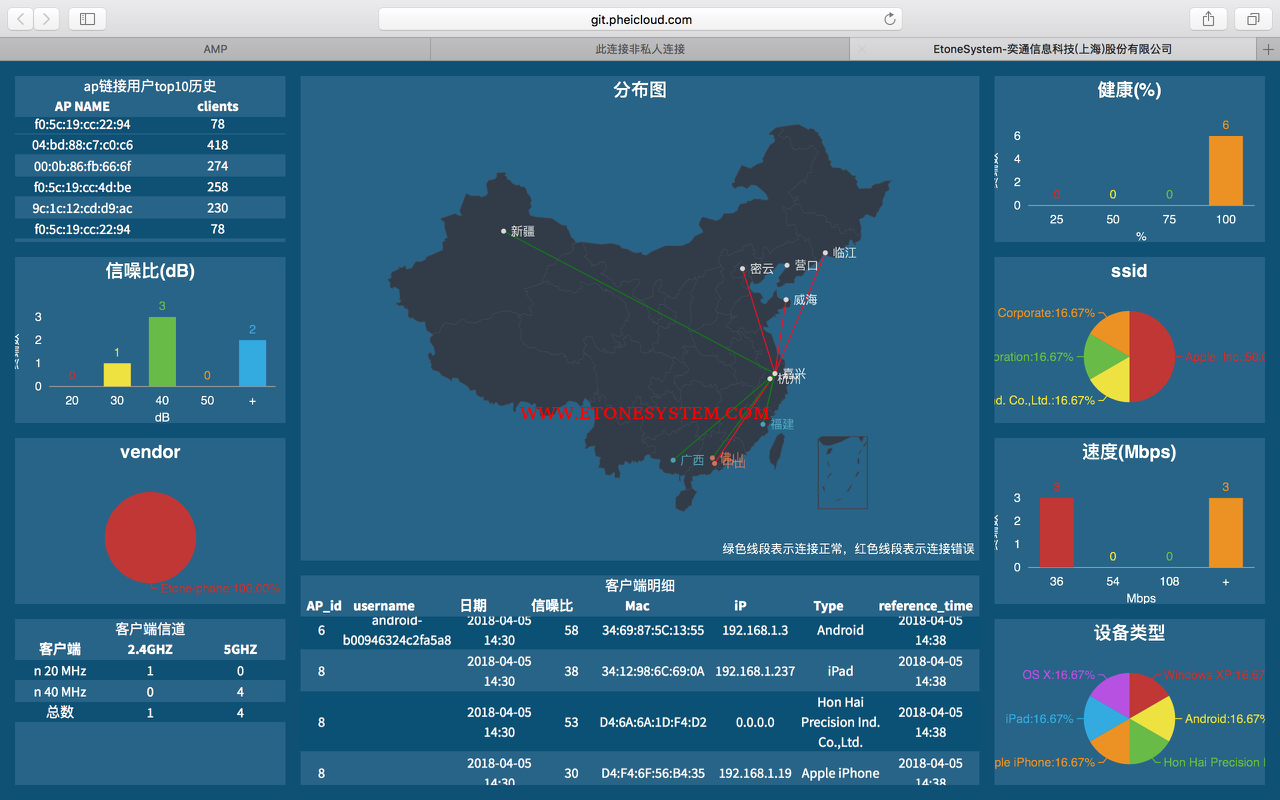Click the Mac address 34:69:87:5C:13:55
This screenshot has width=1280, height=800.
pos(653,630)
